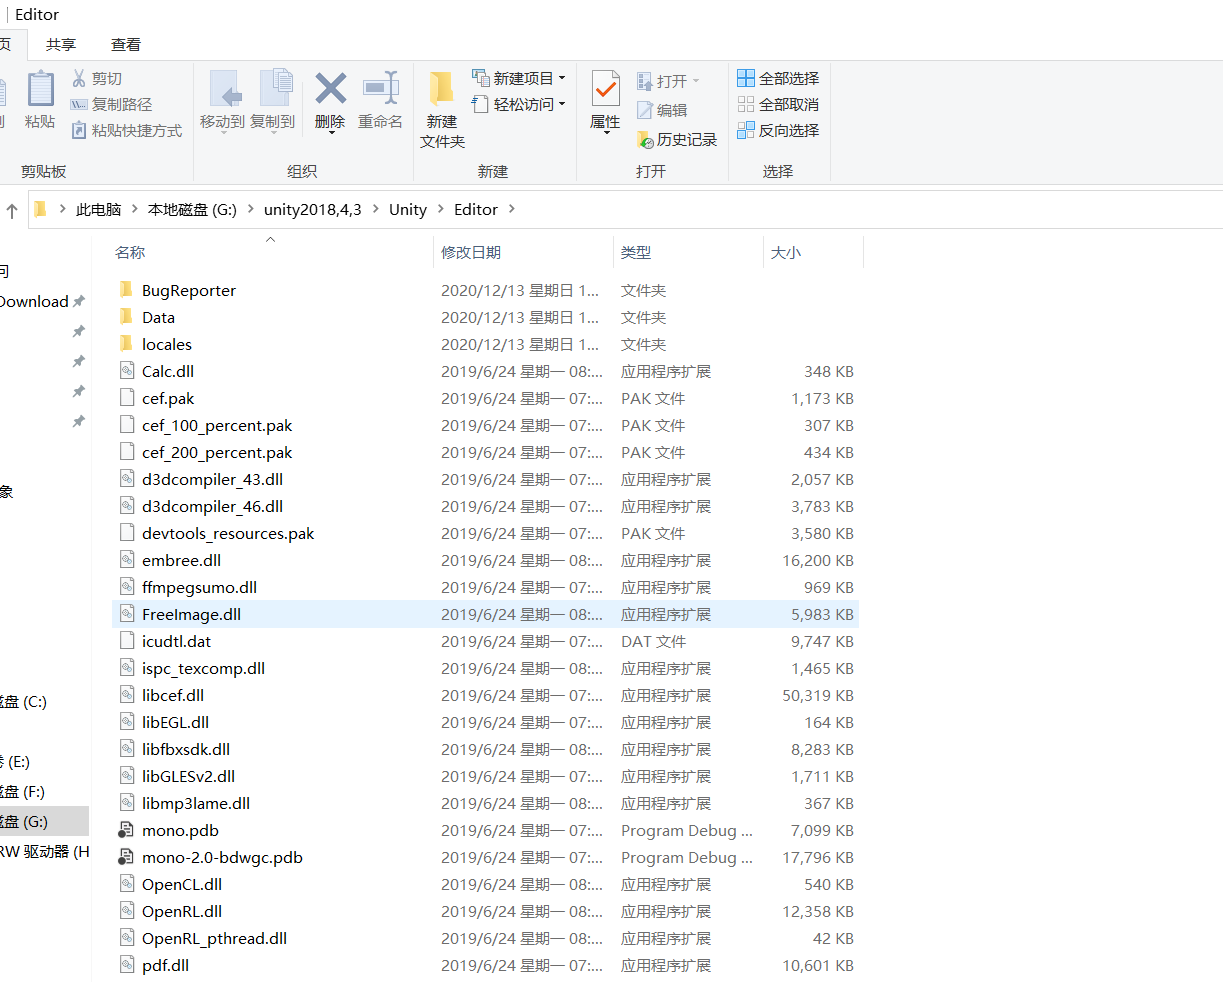Click the 历史记录 (History) icon
The height and width of the screenshot is (982, 1223).
pos(678,140)
